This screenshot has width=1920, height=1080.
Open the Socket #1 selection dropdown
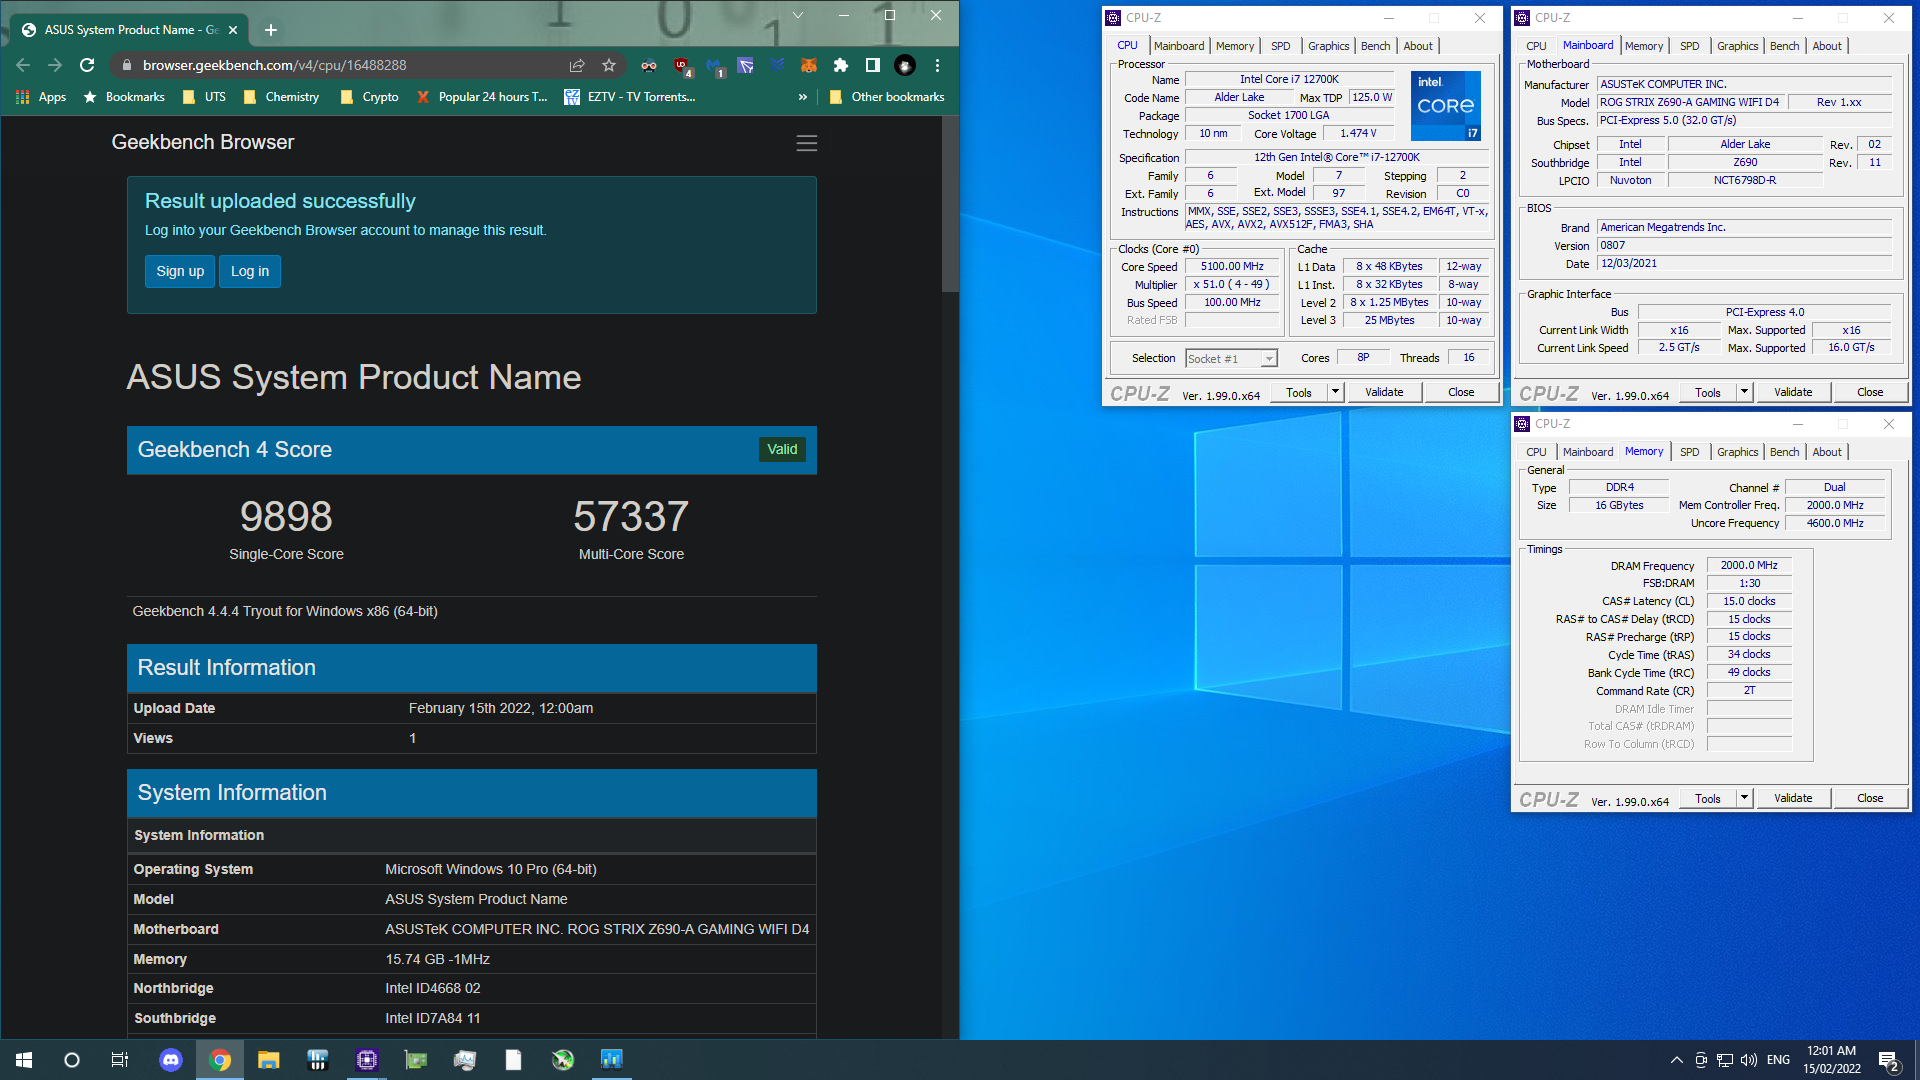(x=1231, y=359)
